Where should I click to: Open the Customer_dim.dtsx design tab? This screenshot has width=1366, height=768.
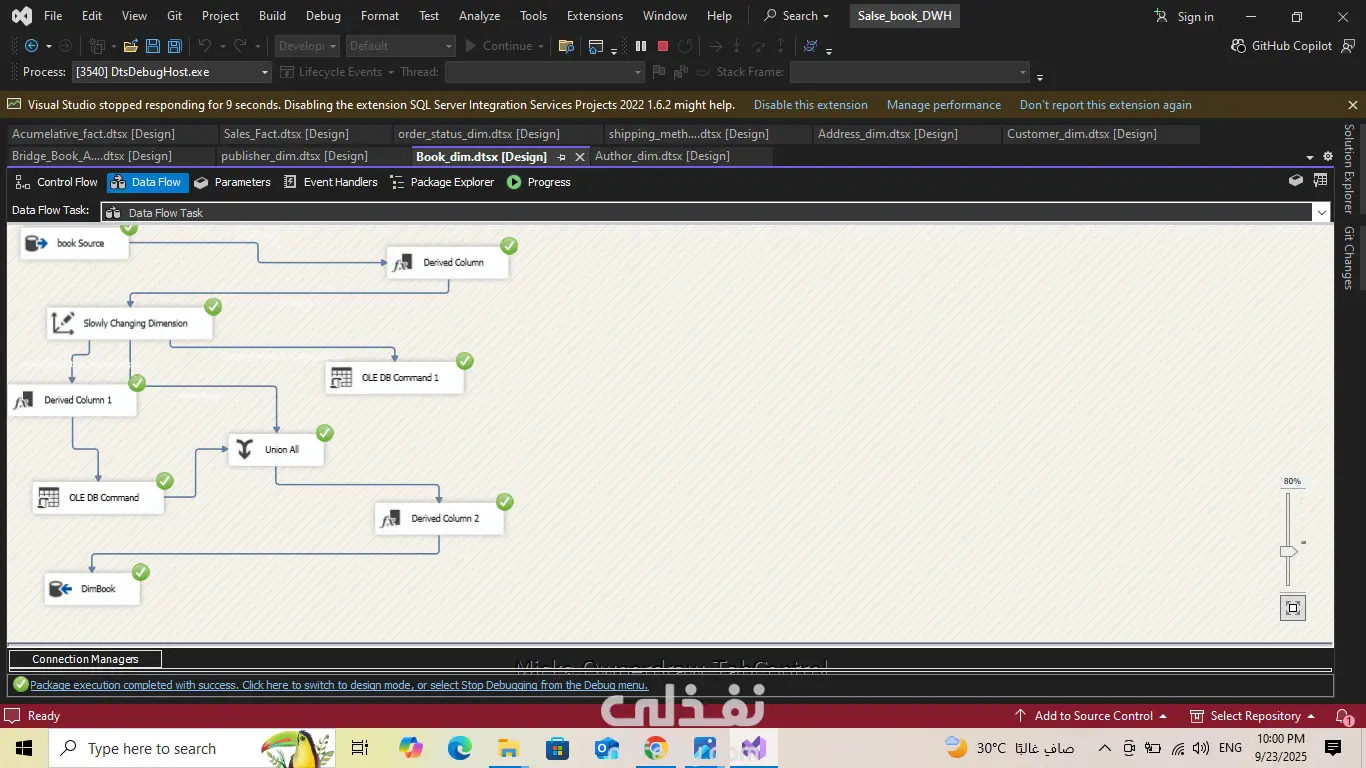coord(1082,134)
